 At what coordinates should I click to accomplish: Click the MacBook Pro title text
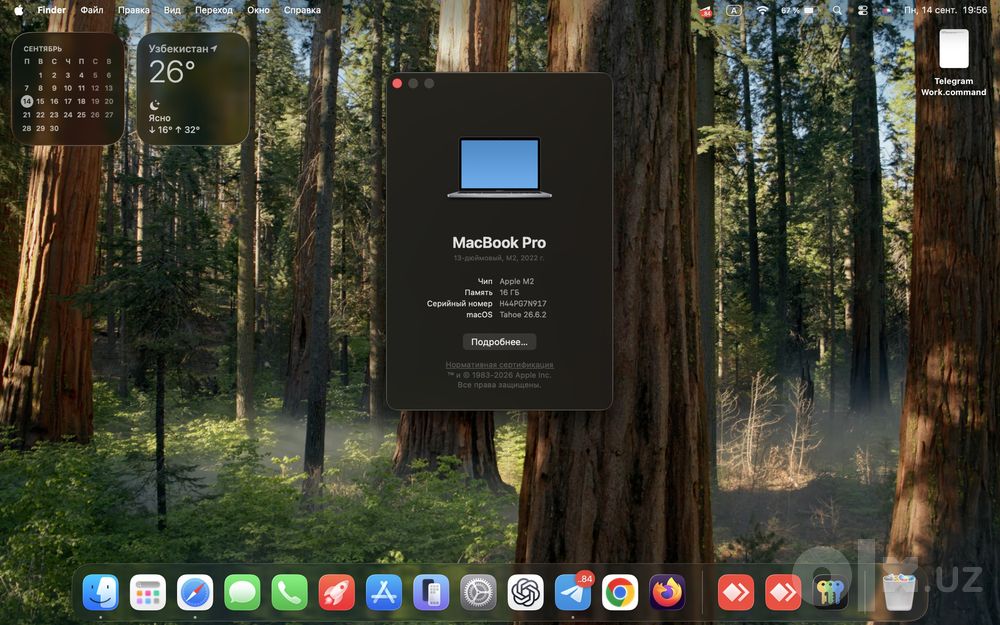pos(499,242)
